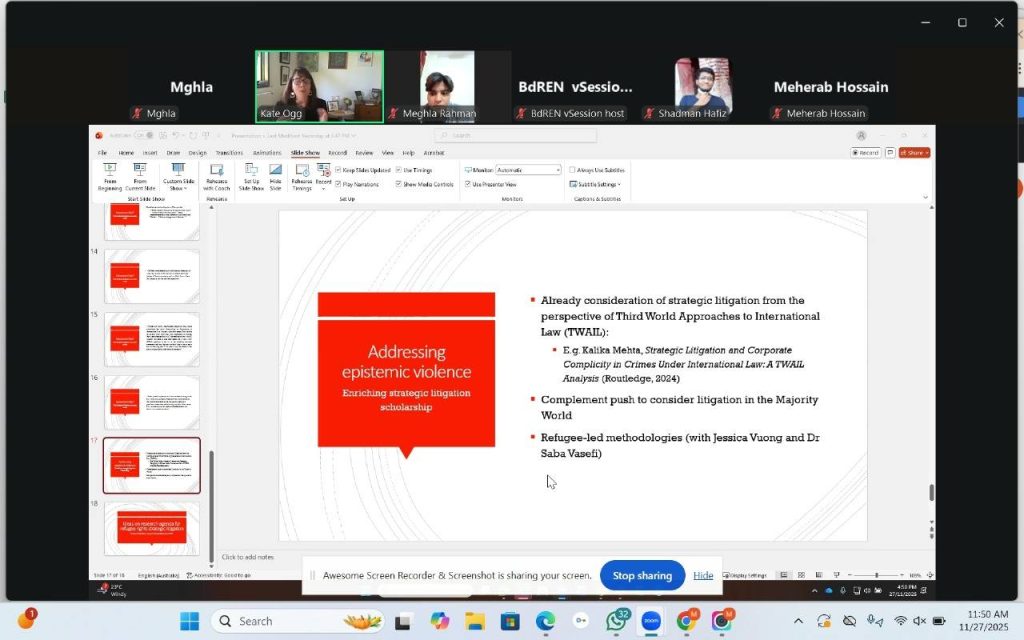Uncheck the Use Presenter View checkbox
The image size is (1024, 640).
click(468, 184)
